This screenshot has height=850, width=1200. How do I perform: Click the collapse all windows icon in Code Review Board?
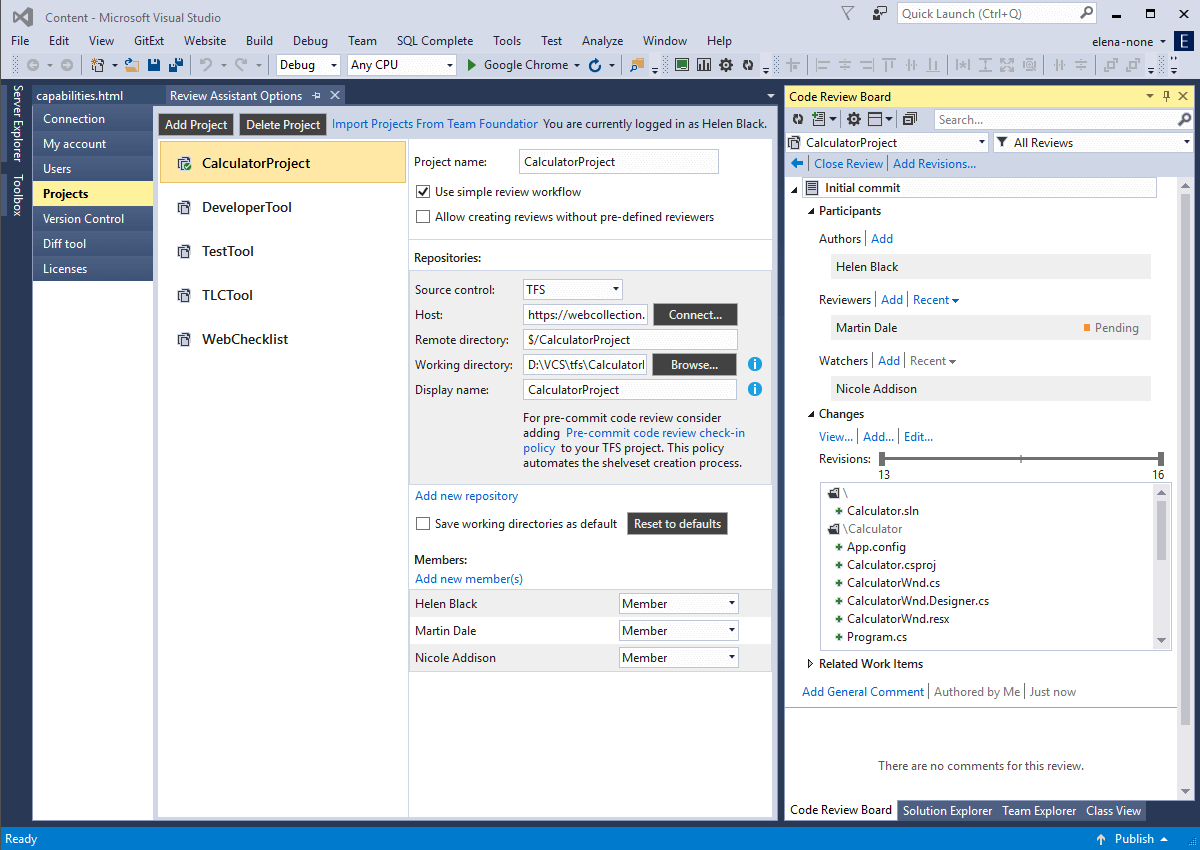pos(909,119)
